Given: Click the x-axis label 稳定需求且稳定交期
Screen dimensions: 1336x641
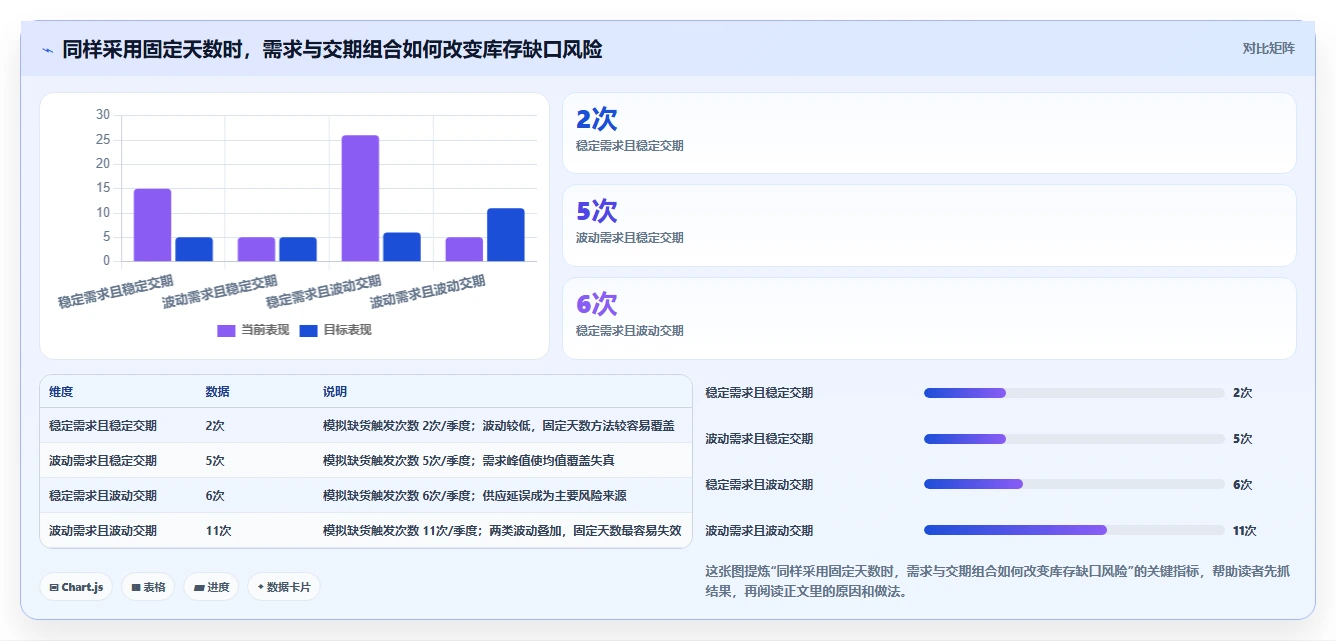Looking at the screenshot, I should tap(116, 291).
